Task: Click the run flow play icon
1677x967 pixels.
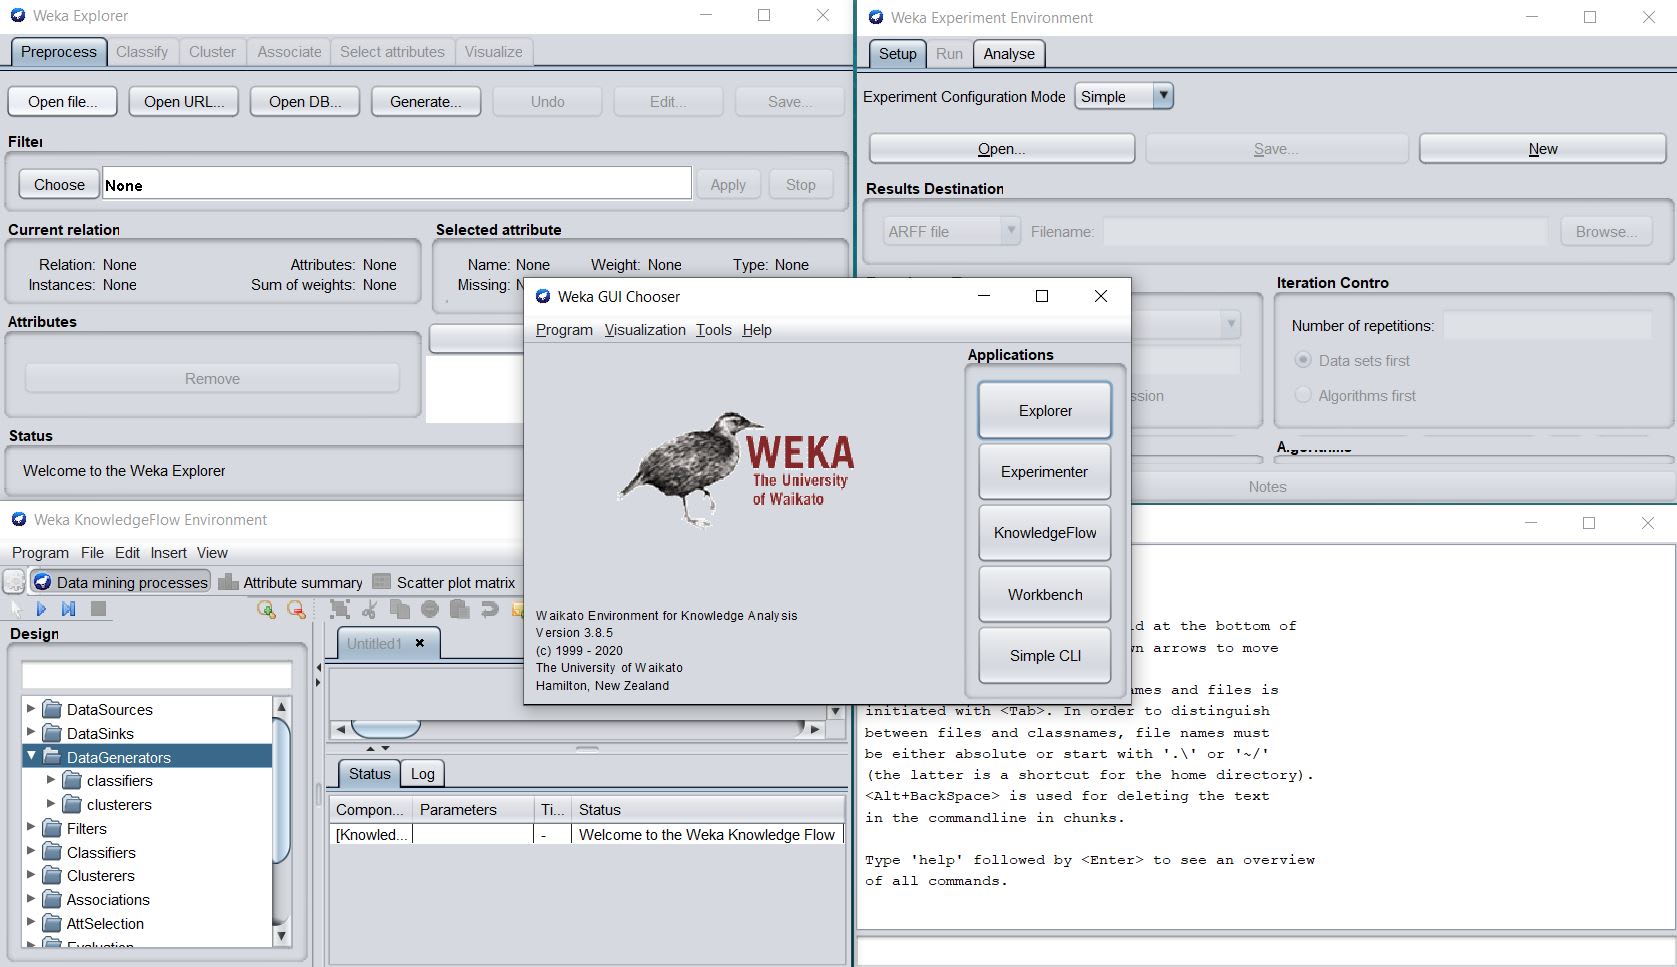Action: (x=41, y=609)
